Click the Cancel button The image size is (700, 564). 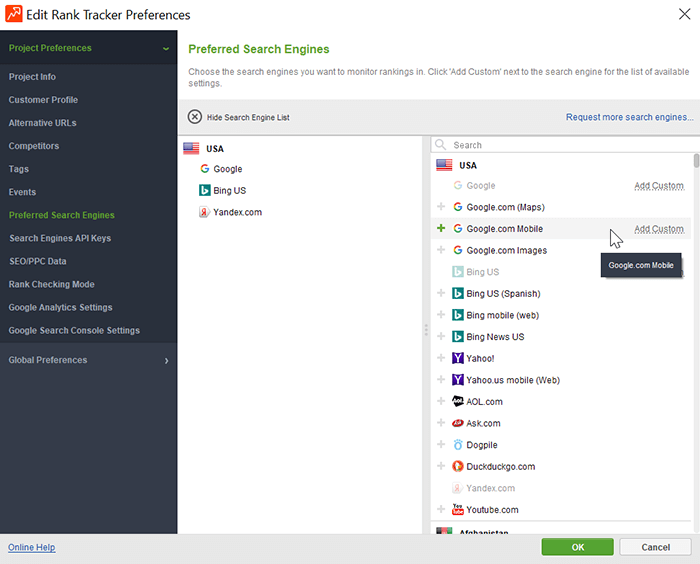click(655, 547)
